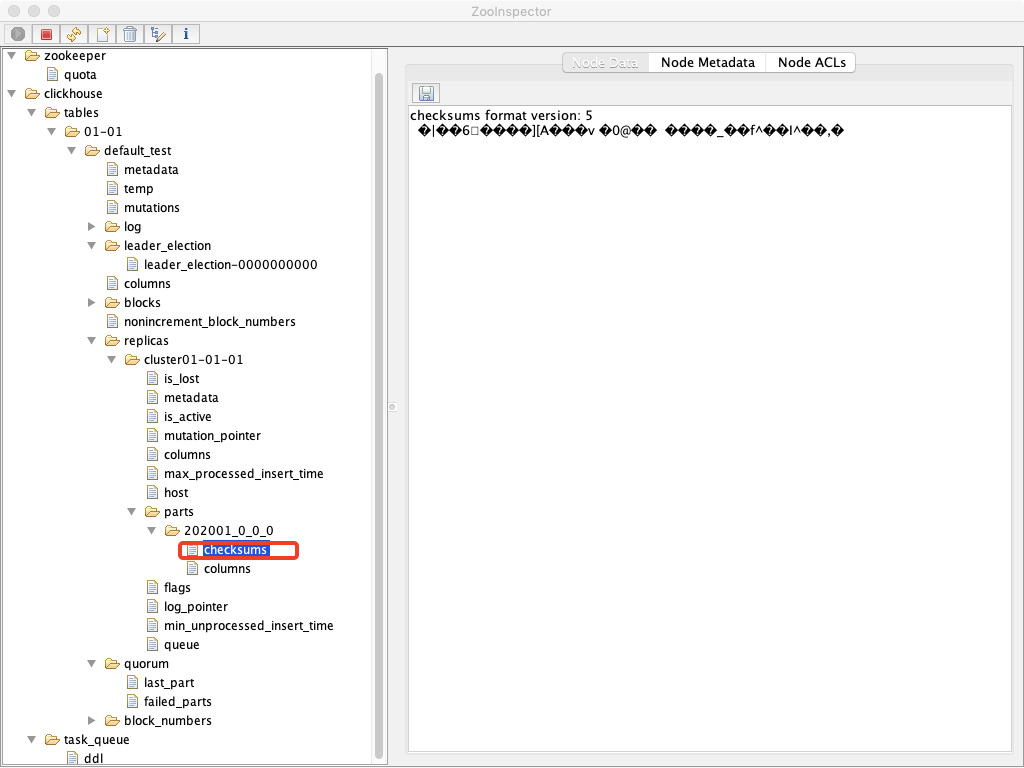Click the file icon beside failed_parts

click(133, 701)
